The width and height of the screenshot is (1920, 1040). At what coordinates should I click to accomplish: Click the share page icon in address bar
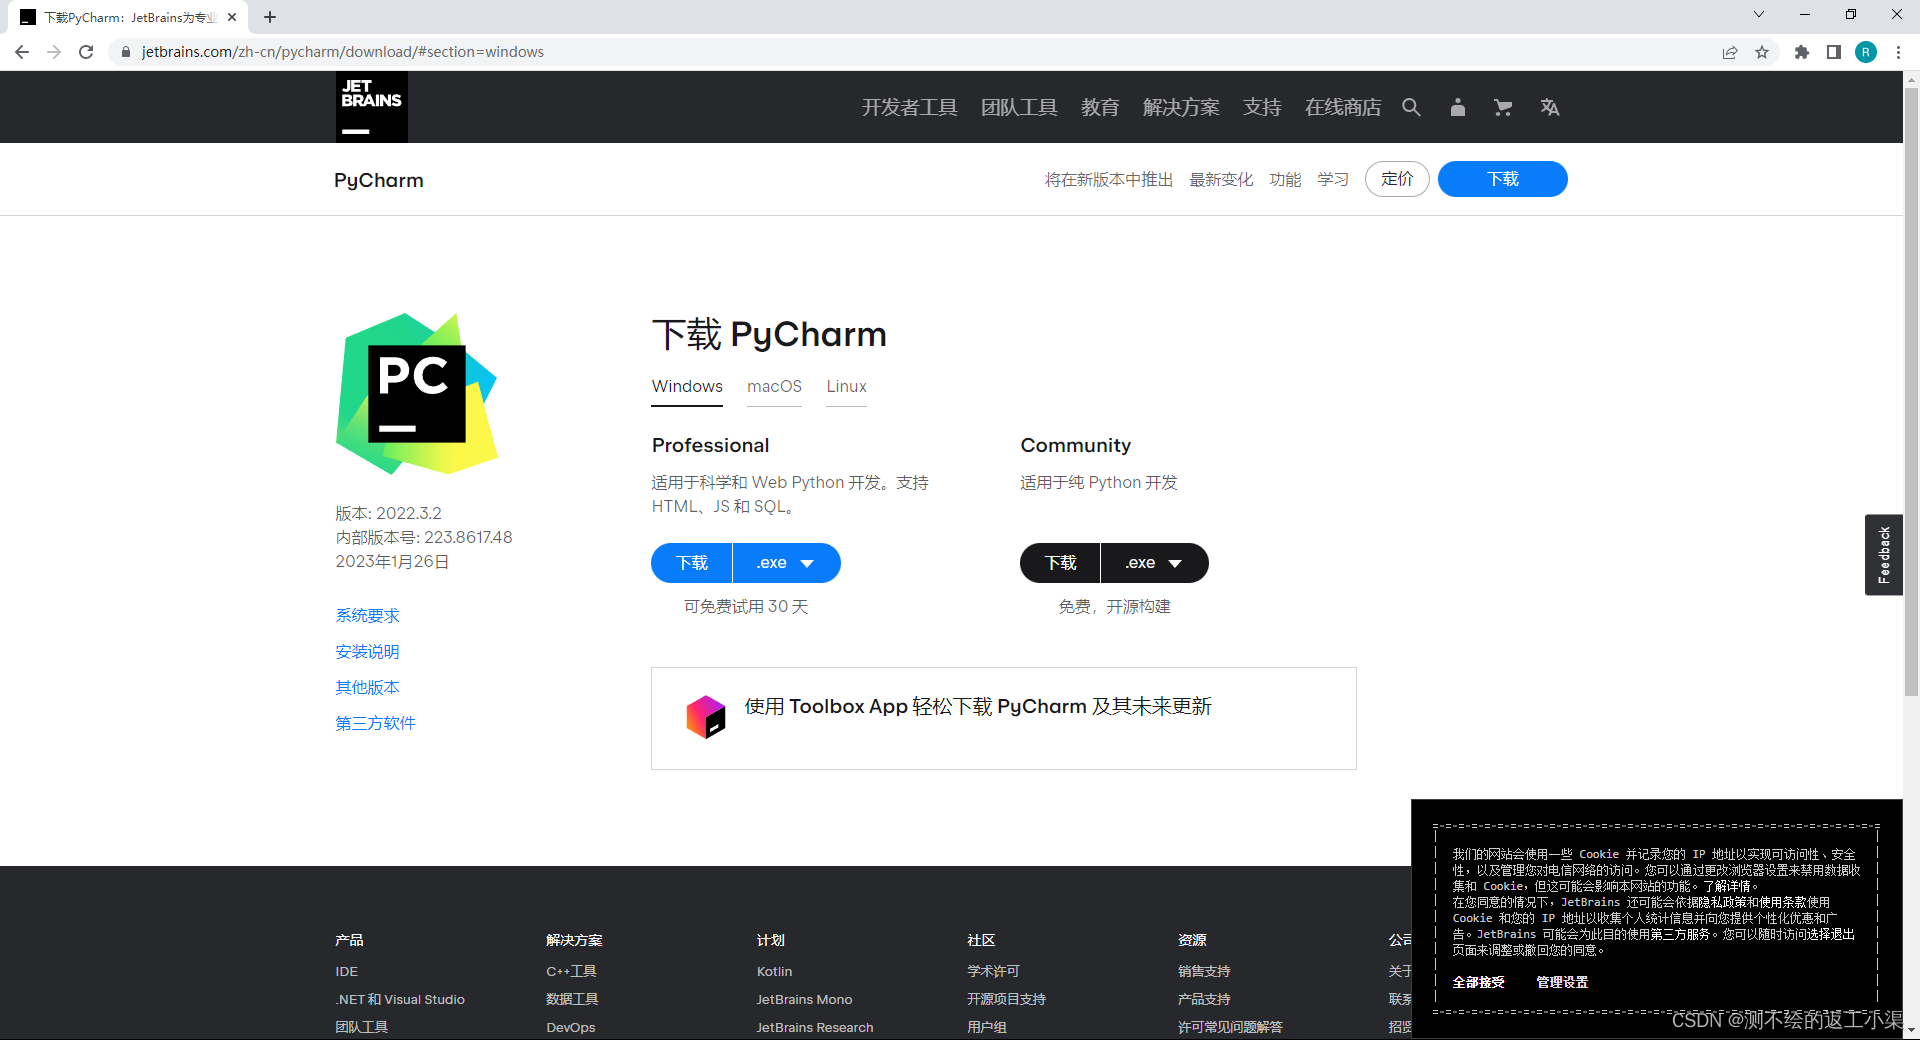click(x=1730, y=52)
